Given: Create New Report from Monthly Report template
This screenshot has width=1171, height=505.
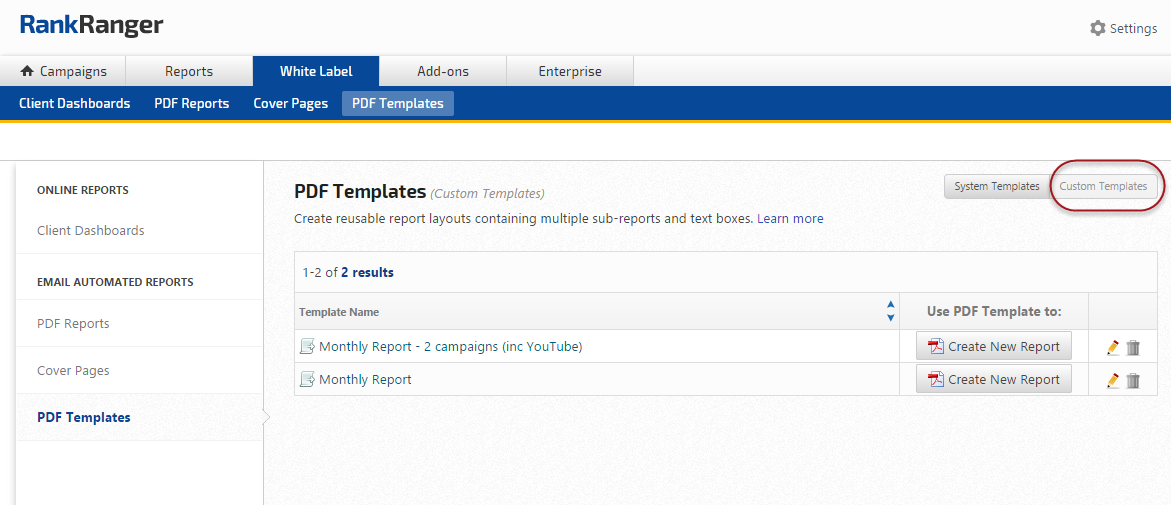Looking at the screenshot, I should [x=993, y=380].
